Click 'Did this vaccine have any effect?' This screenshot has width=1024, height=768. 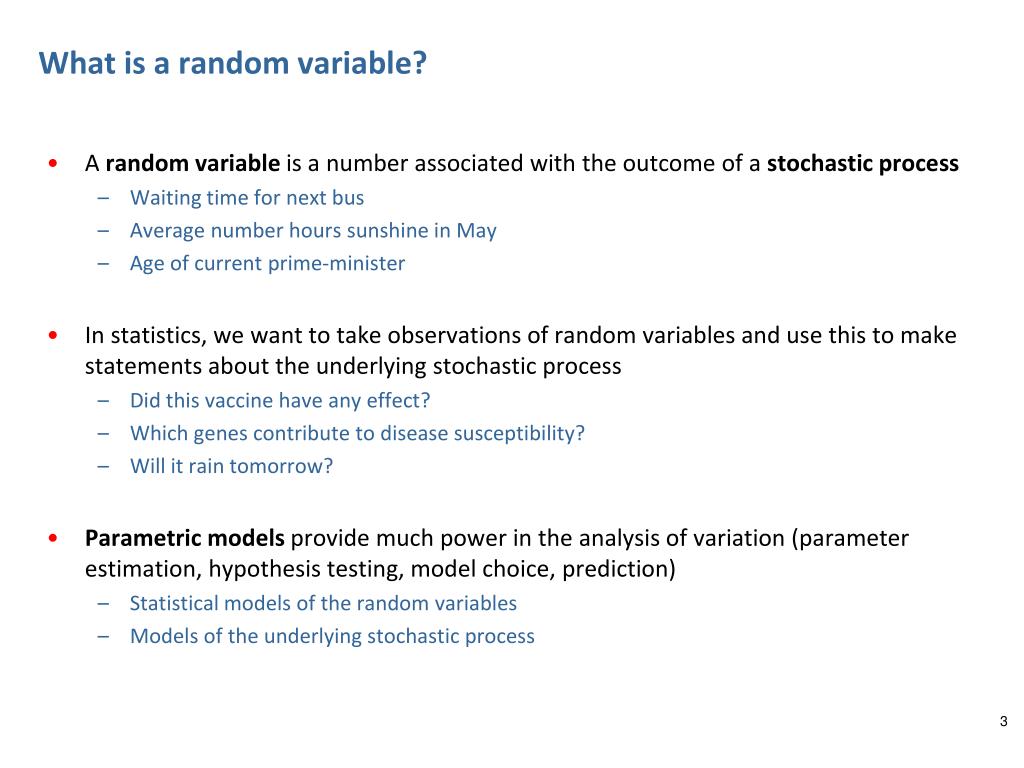280,400
